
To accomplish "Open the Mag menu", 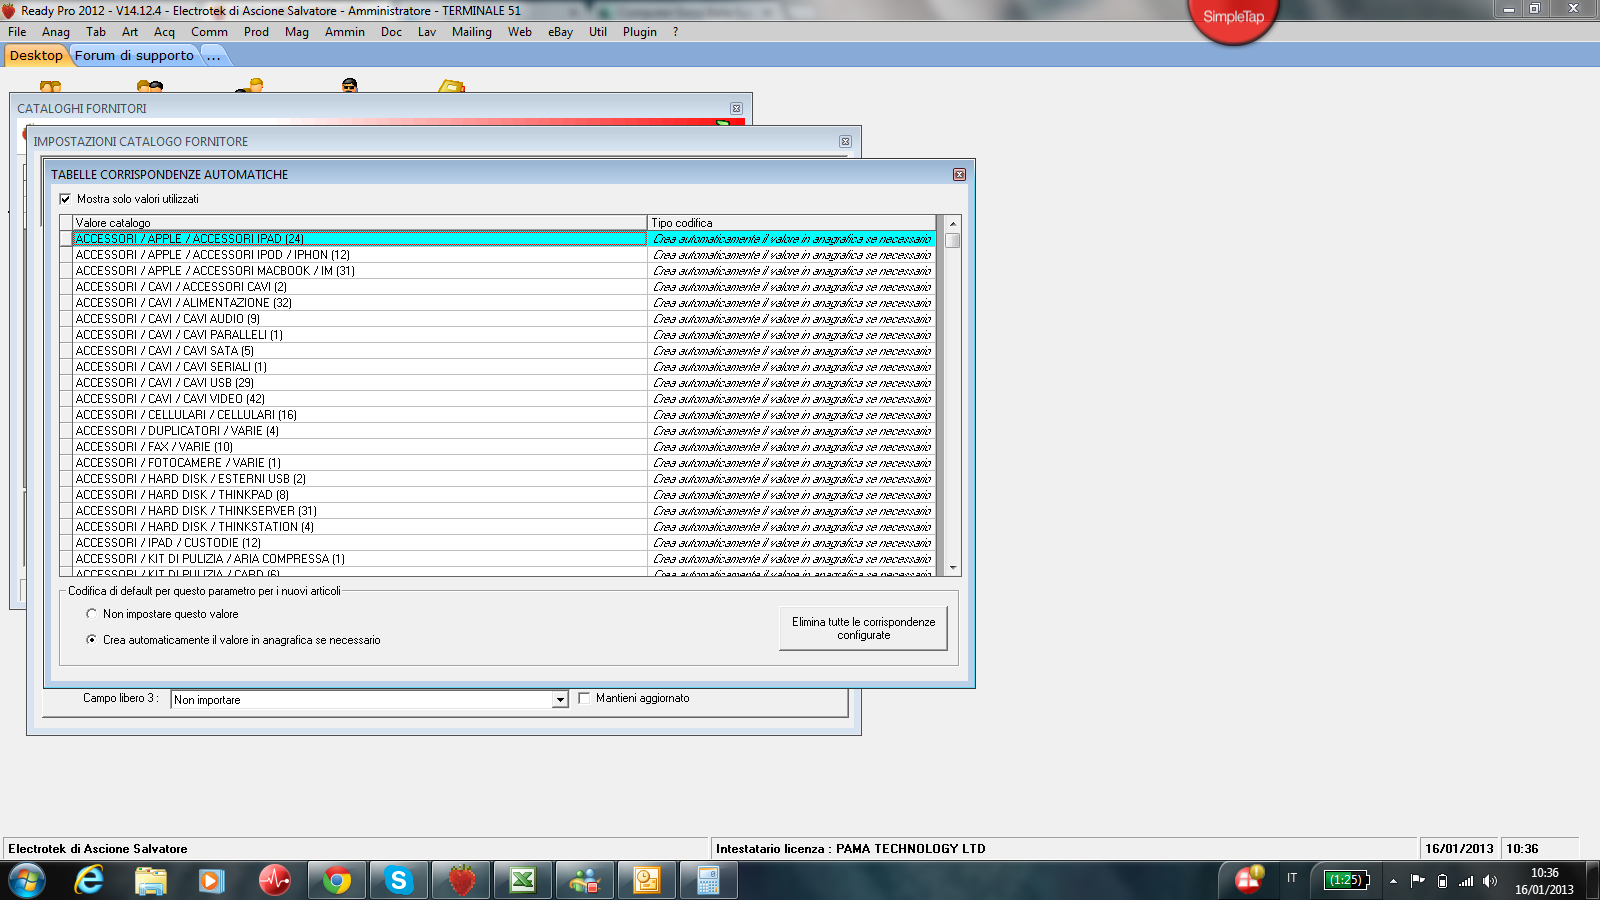I will 297,32.
